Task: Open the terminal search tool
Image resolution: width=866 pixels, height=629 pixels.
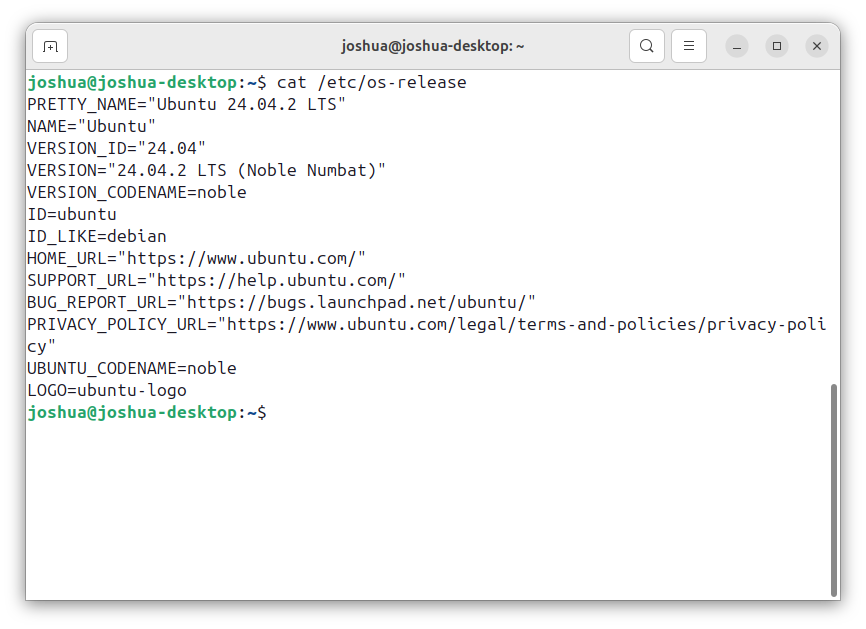Action: 647,46
